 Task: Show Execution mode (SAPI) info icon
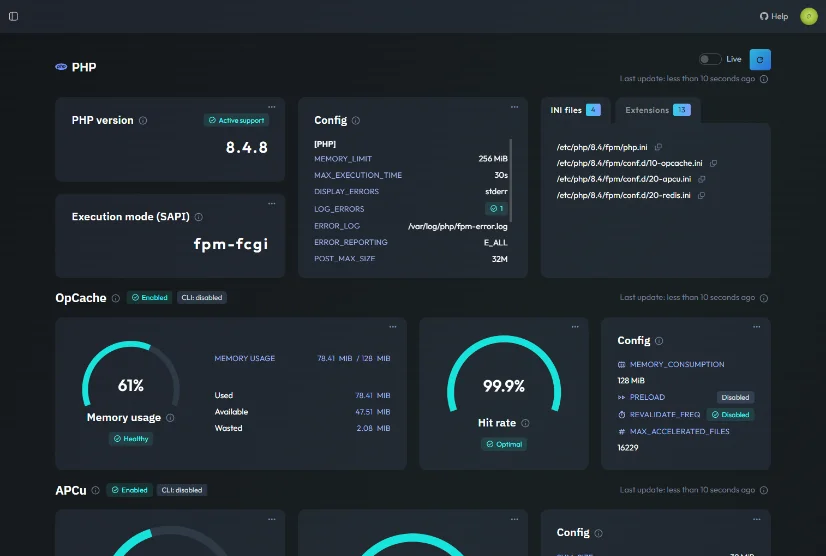199,217
